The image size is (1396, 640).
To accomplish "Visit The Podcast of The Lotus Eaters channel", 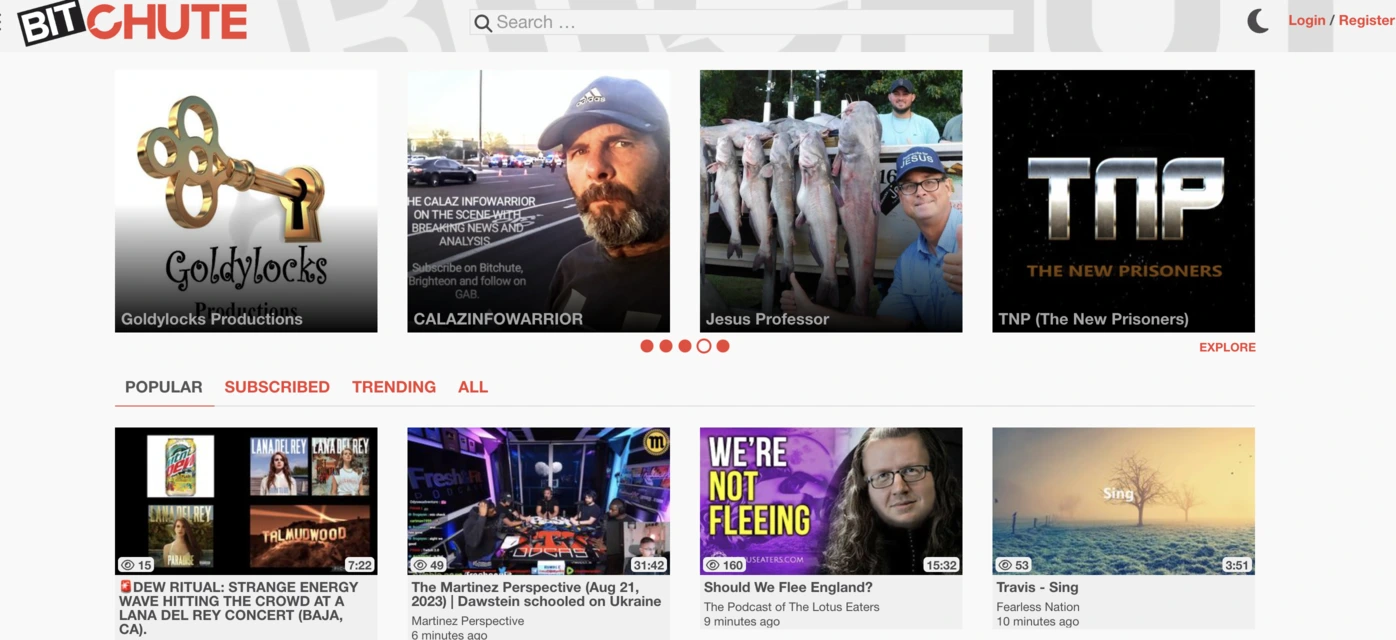I will pos(792,607).
